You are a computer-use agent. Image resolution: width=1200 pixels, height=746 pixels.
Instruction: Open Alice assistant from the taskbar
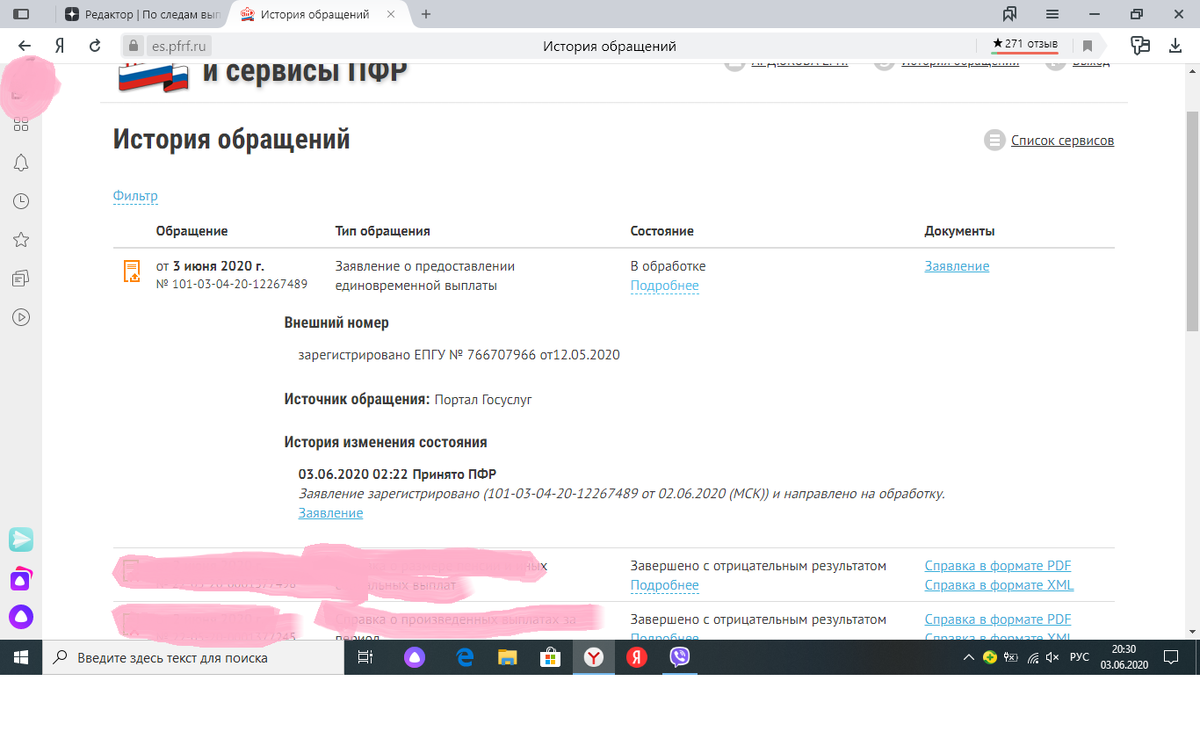[x=415, y=657]
